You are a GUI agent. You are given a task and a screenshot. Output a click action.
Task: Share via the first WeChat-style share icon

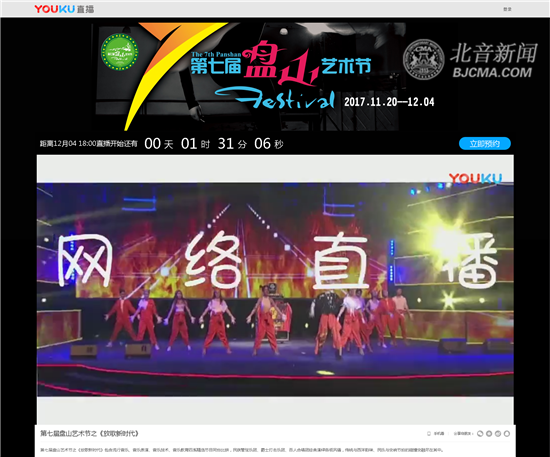[480, 434]
